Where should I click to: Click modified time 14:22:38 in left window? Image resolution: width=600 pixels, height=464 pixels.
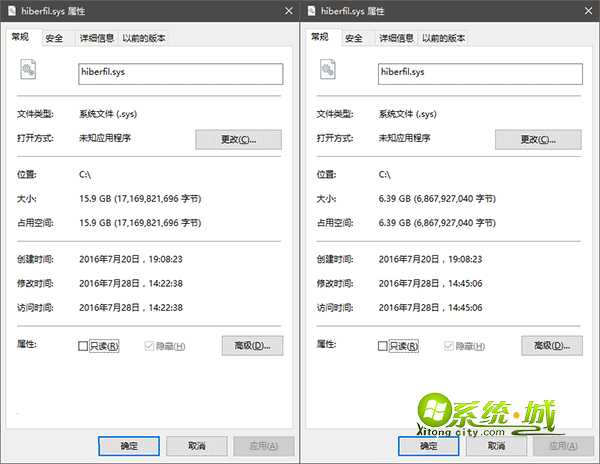point(131,283)
